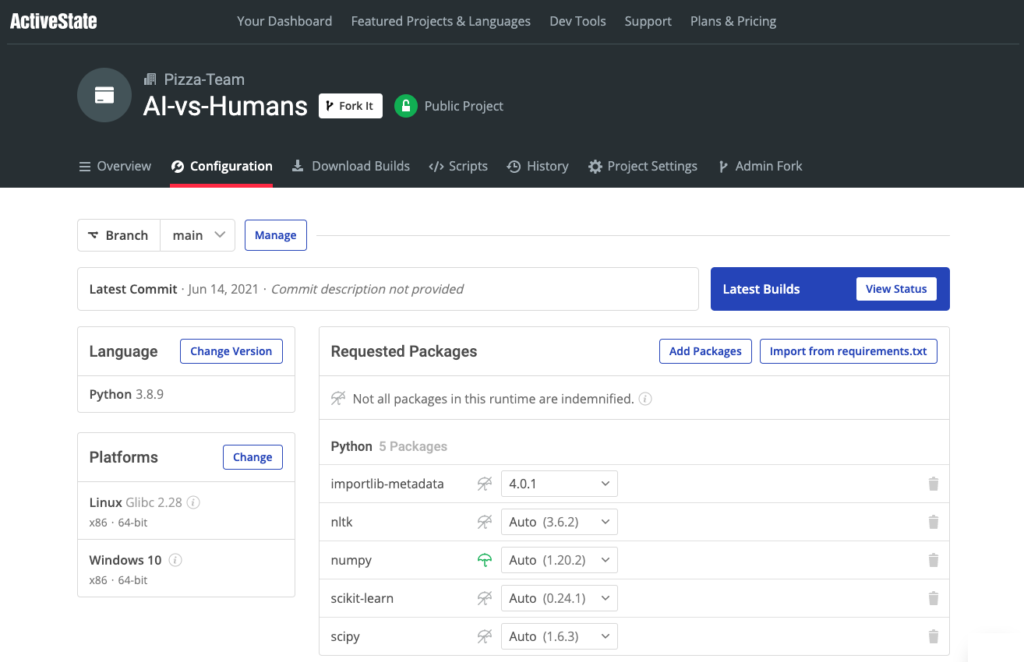
Task: Select the Configuration tab
Action: (x=221, y=166)
